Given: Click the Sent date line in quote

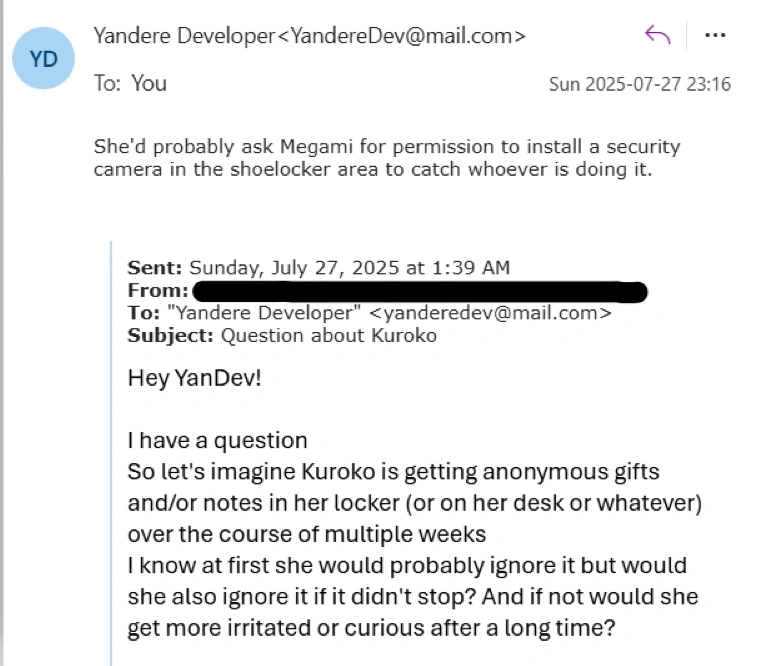Looking at the screenshot, I should pos(318,267).
